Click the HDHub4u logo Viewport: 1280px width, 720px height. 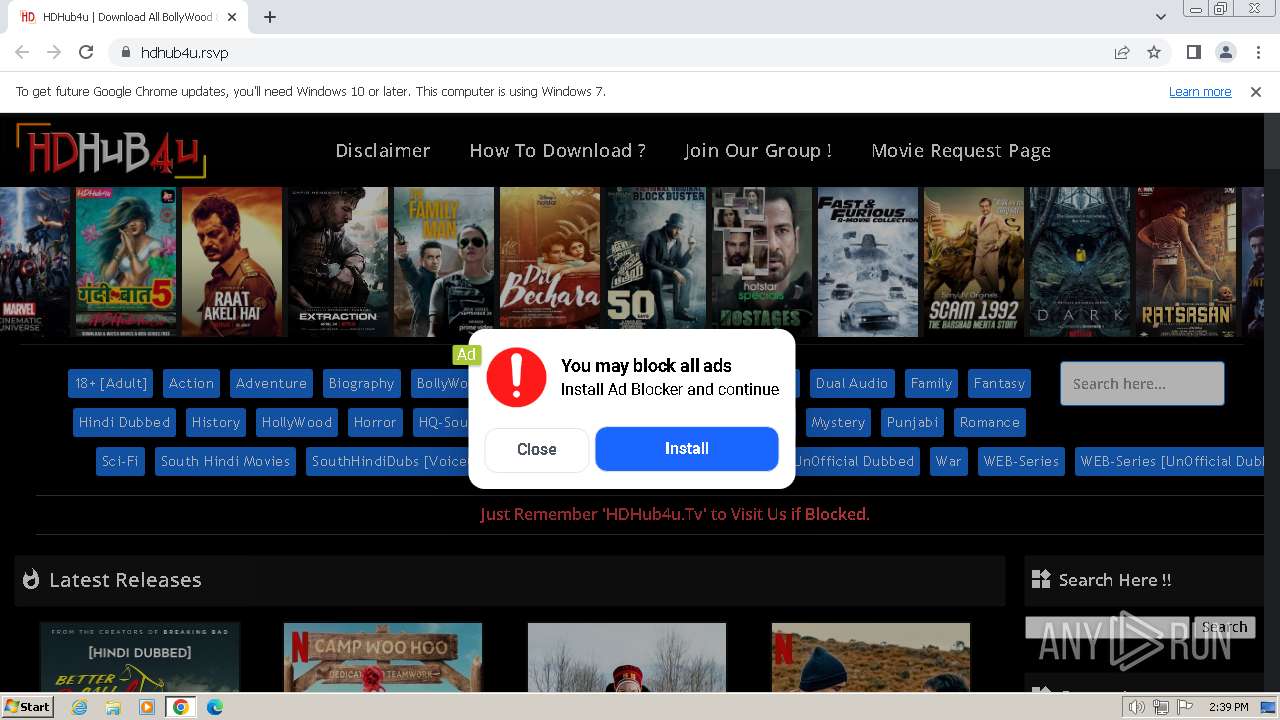(110, 152)
